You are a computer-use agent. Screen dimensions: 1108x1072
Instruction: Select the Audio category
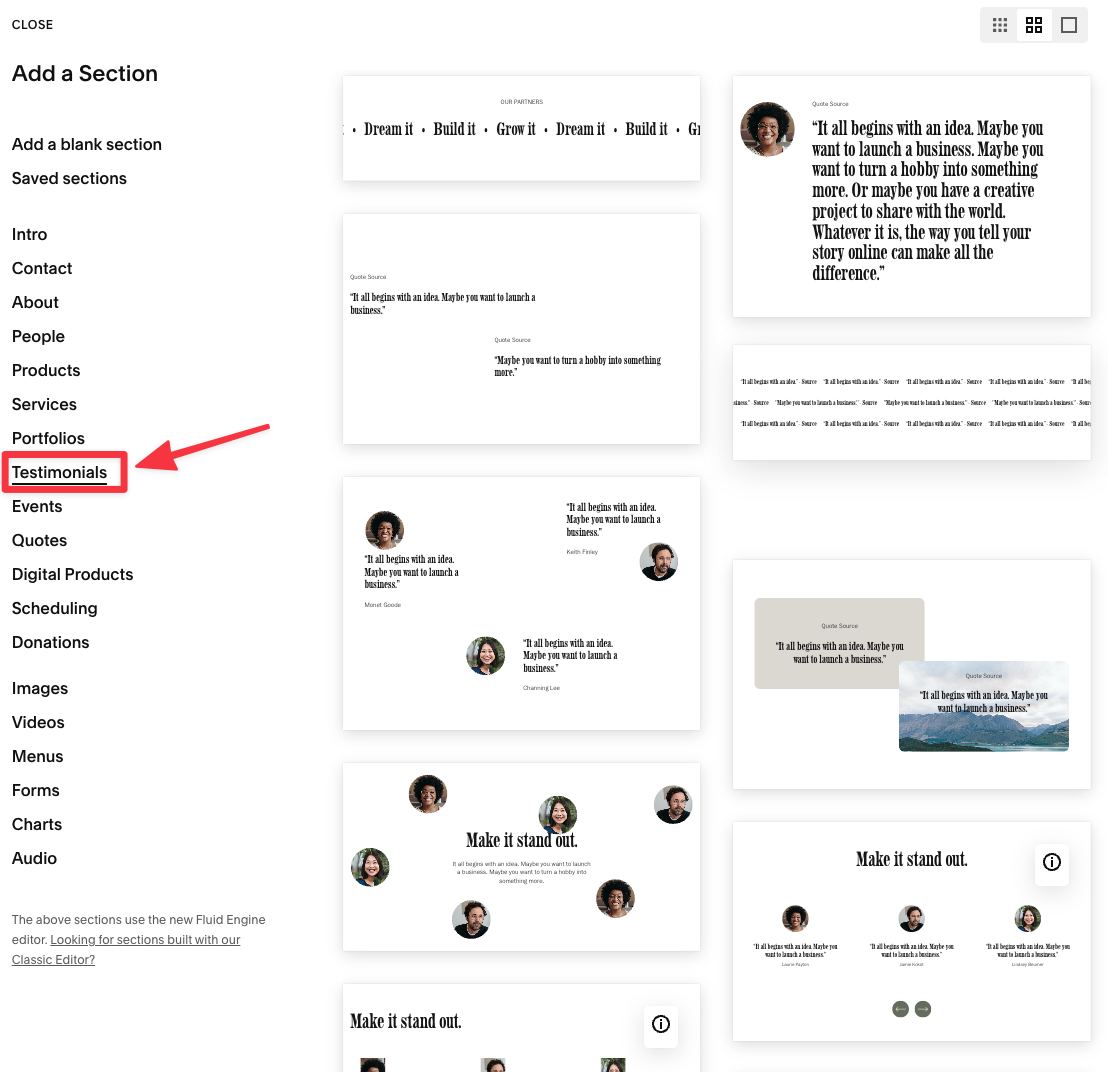34,858
